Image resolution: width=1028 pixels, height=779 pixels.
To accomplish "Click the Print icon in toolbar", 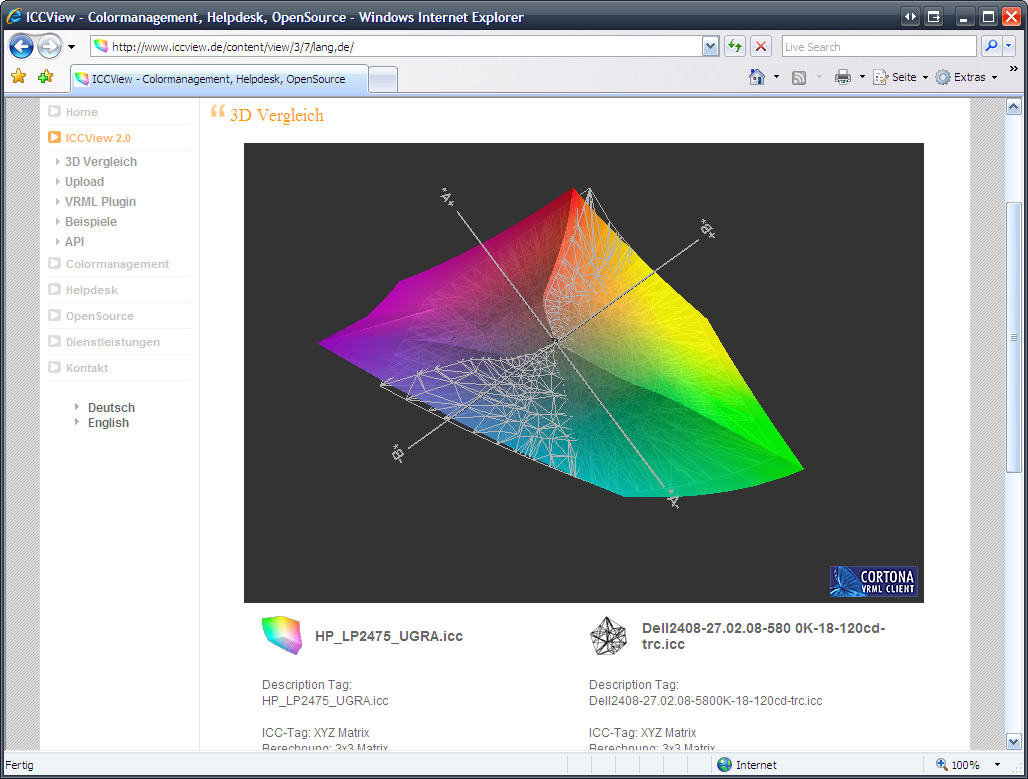I will (843, 77).
